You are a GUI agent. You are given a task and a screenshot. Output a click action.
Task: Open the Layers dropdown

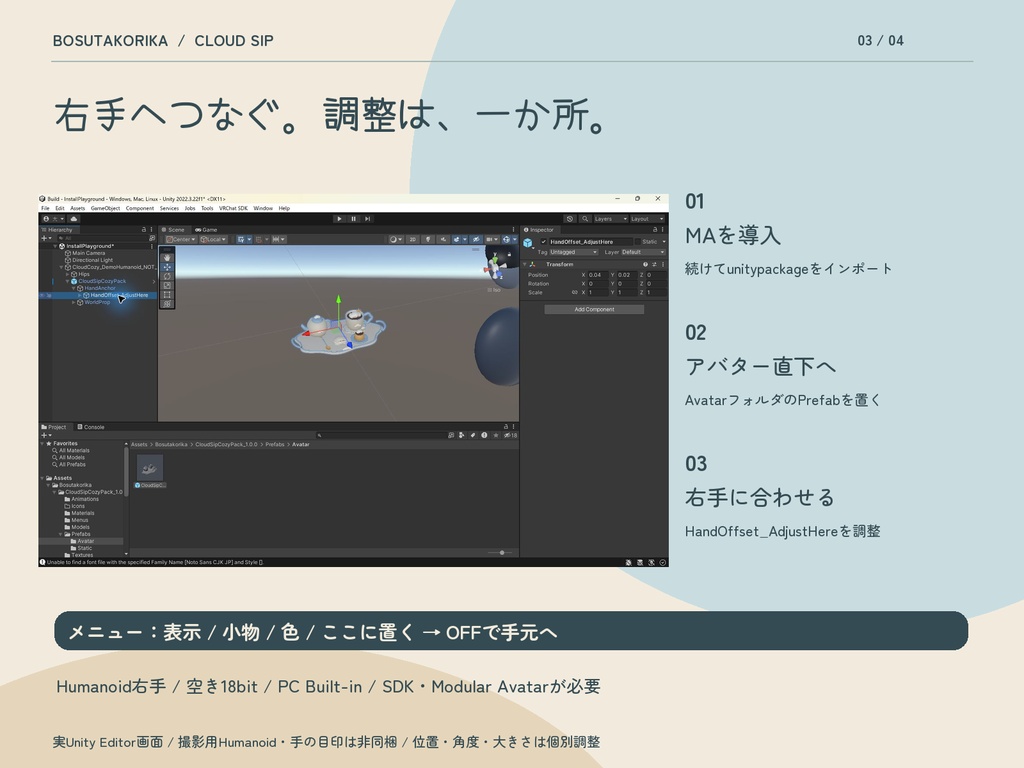pyautogui.click(x=610, y=219)
